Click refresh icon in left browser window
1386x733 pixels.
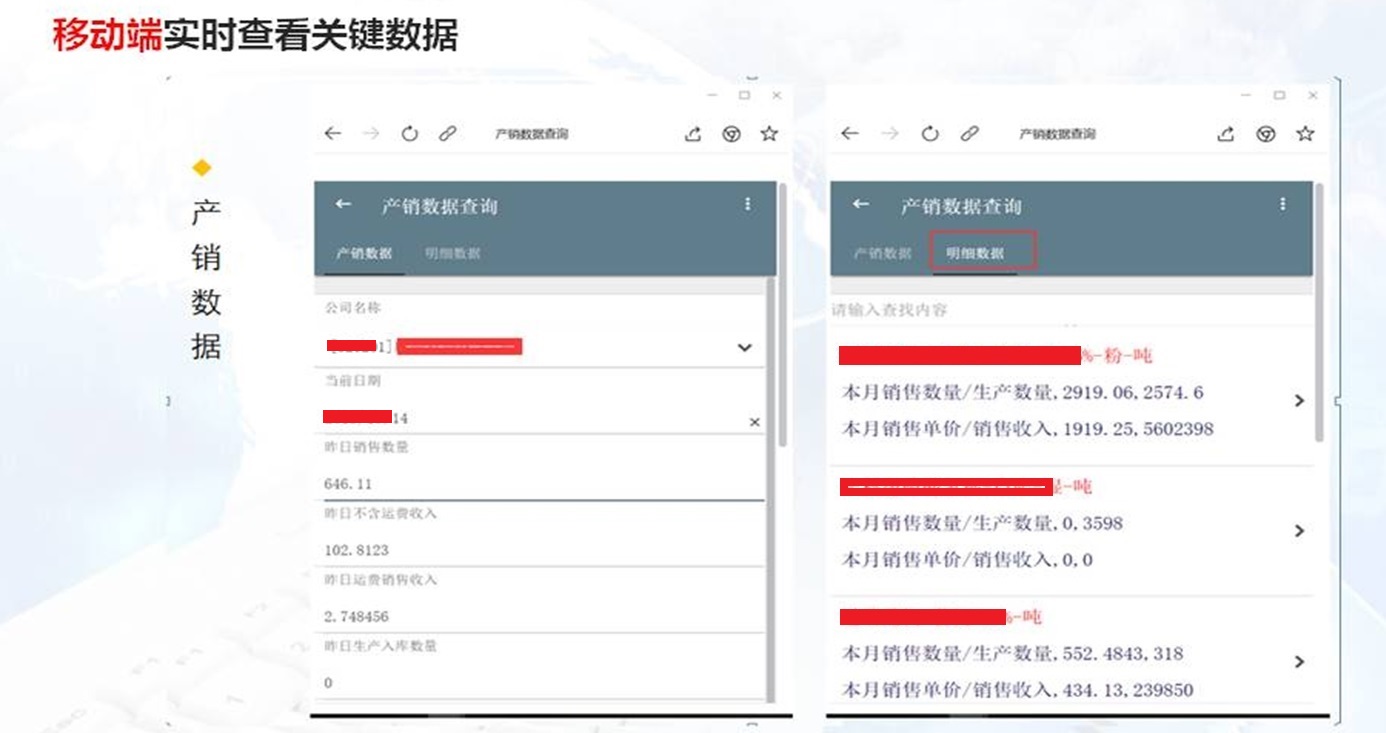[409, 134]
